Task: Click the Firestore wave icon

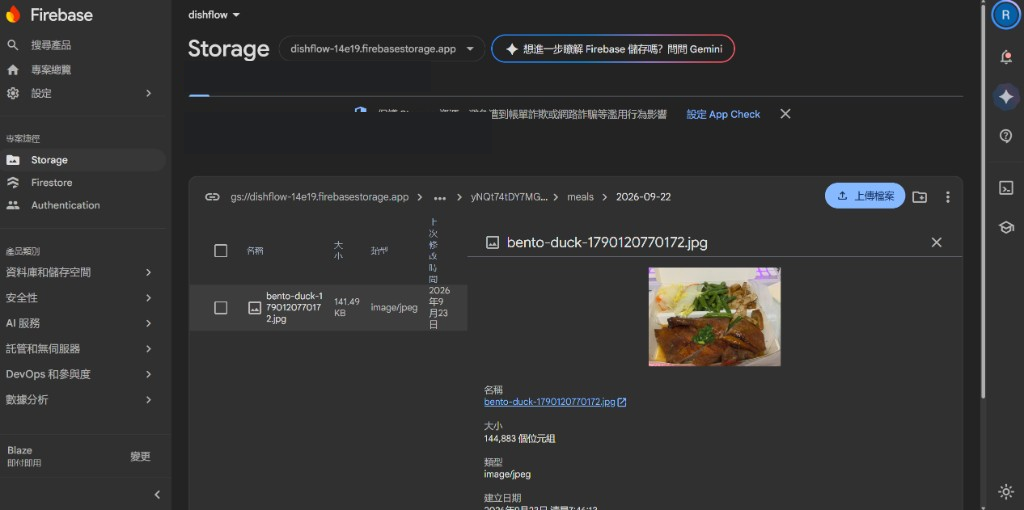Action: click(12, 183)
